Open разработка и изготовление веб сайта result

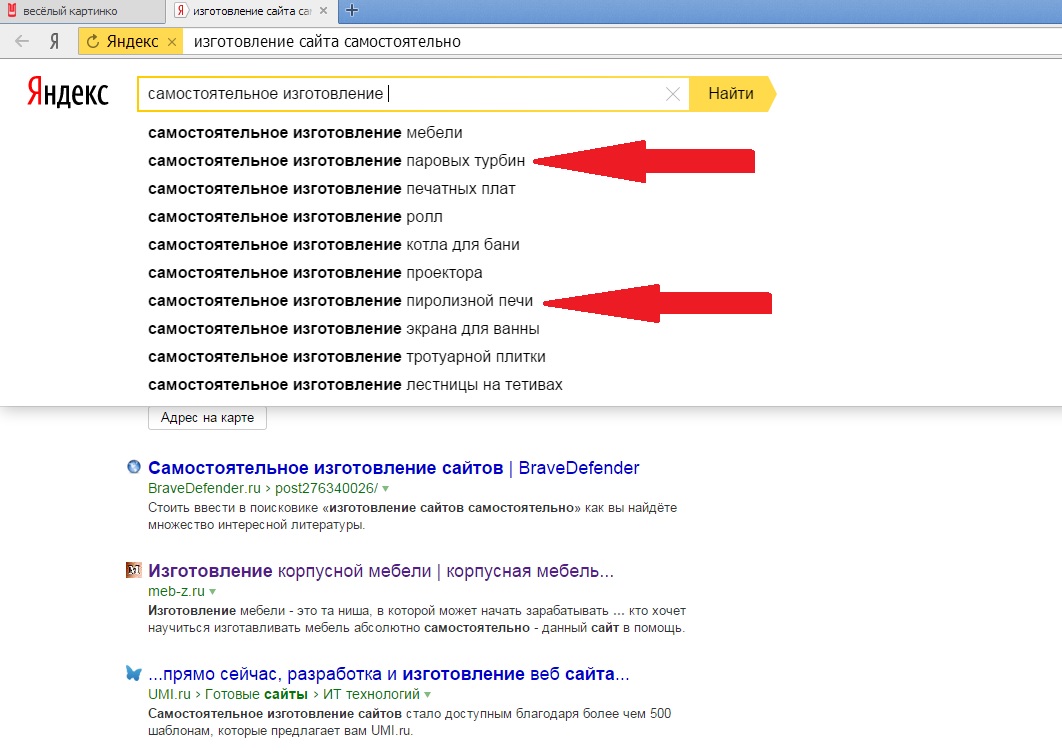[x=389, y=674]
